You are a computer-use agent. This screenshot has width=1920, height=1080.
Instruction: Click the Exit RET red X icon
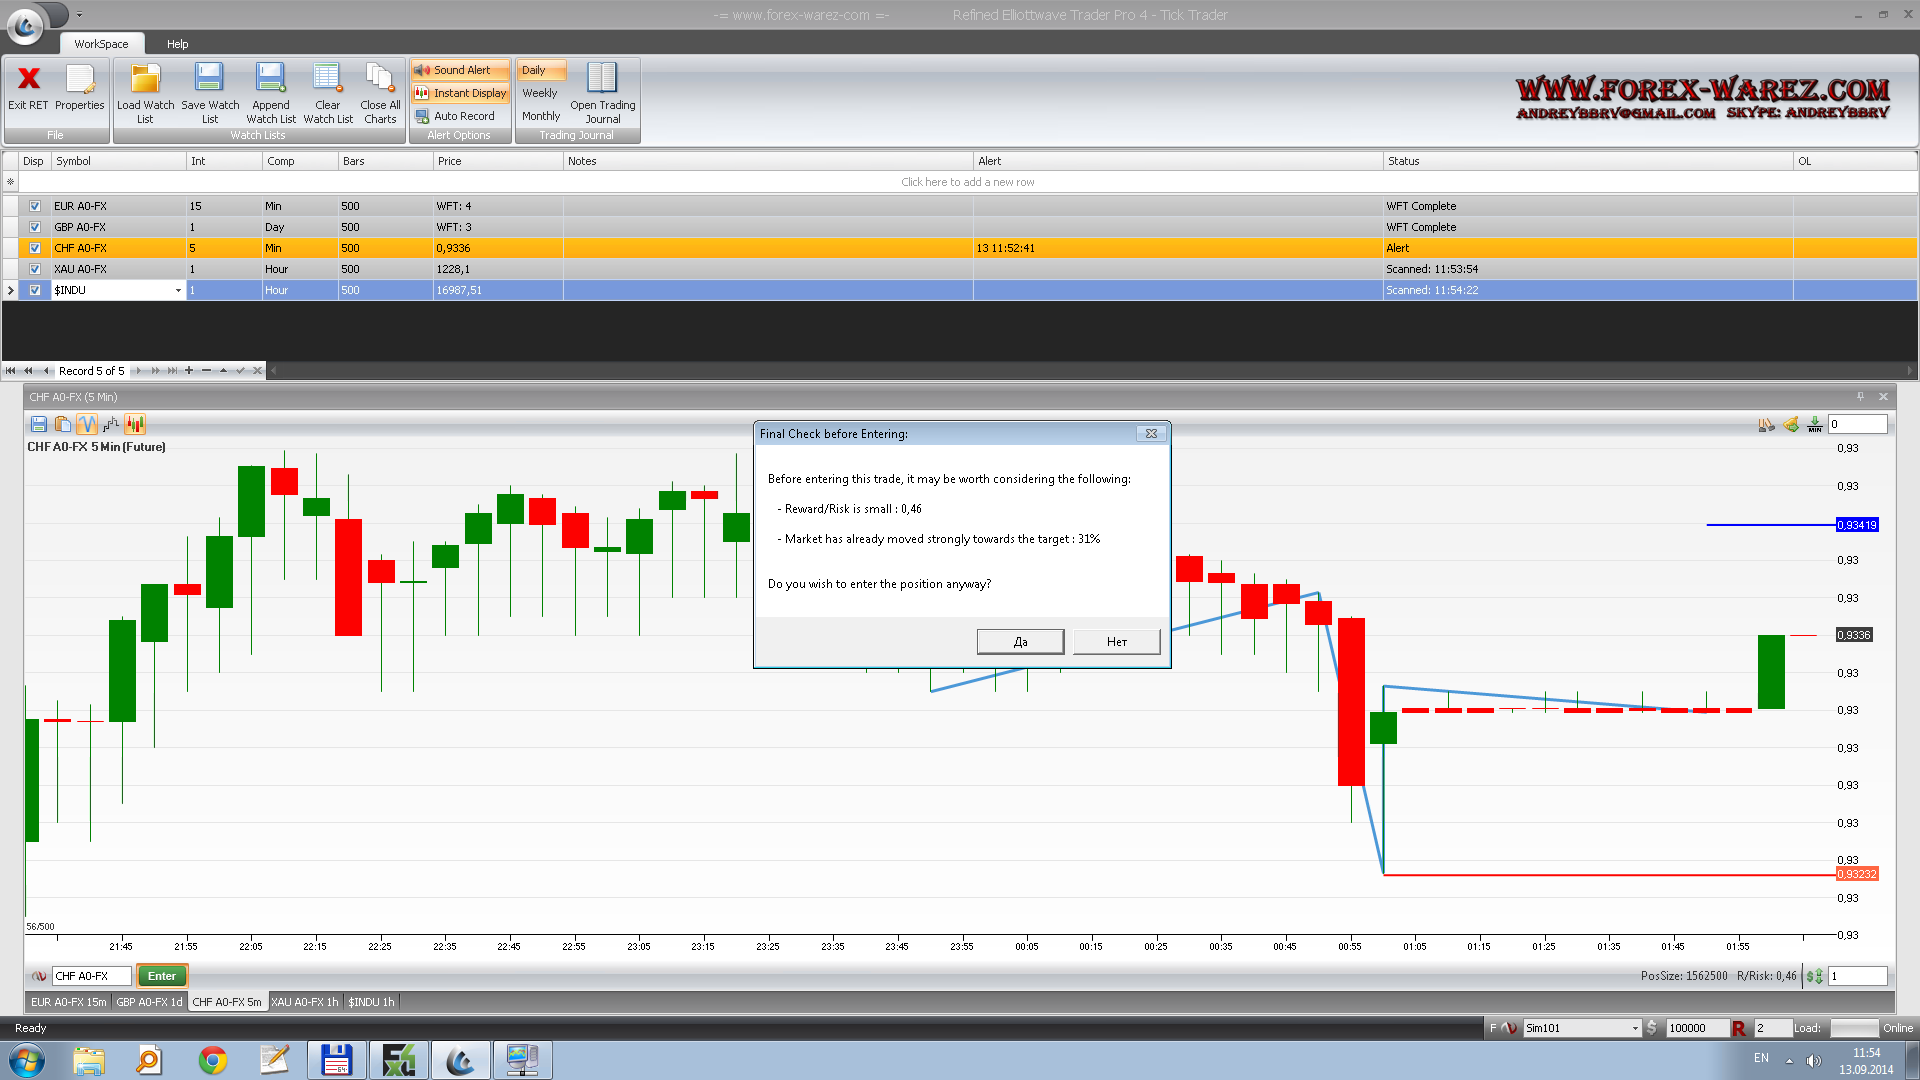28,80
